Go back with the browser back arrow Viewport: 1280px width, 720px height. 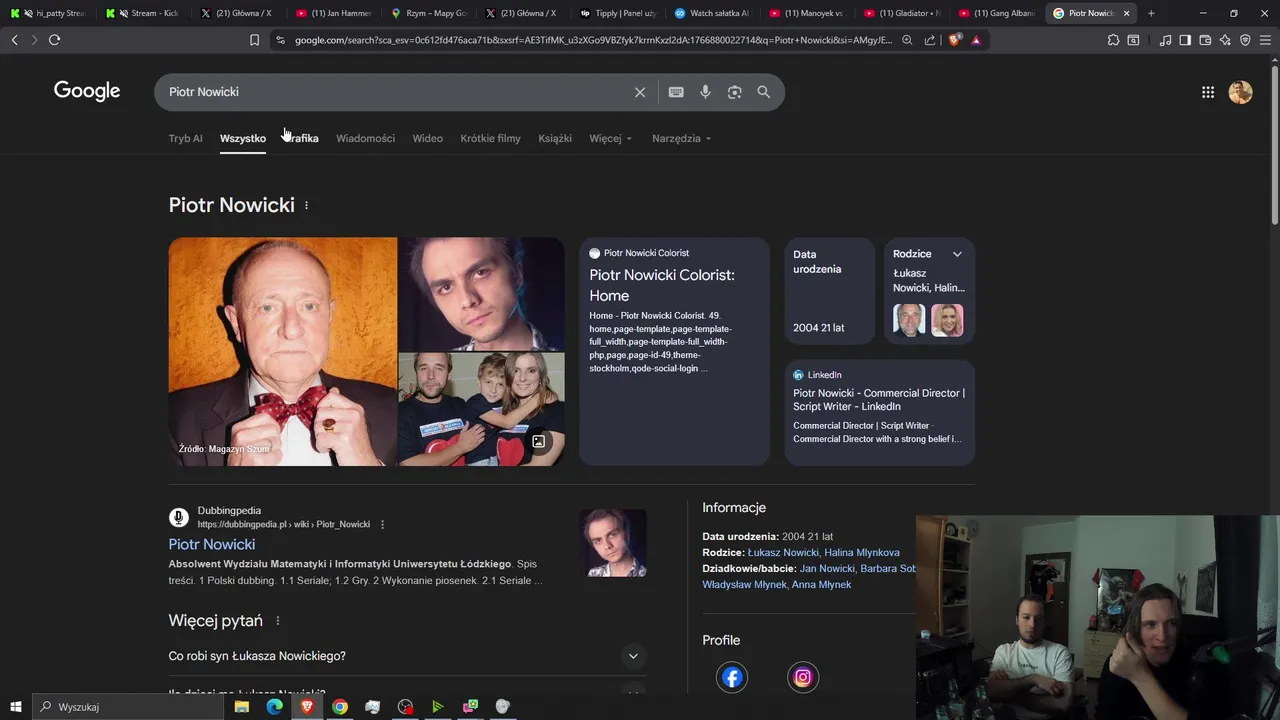(14, 40)
